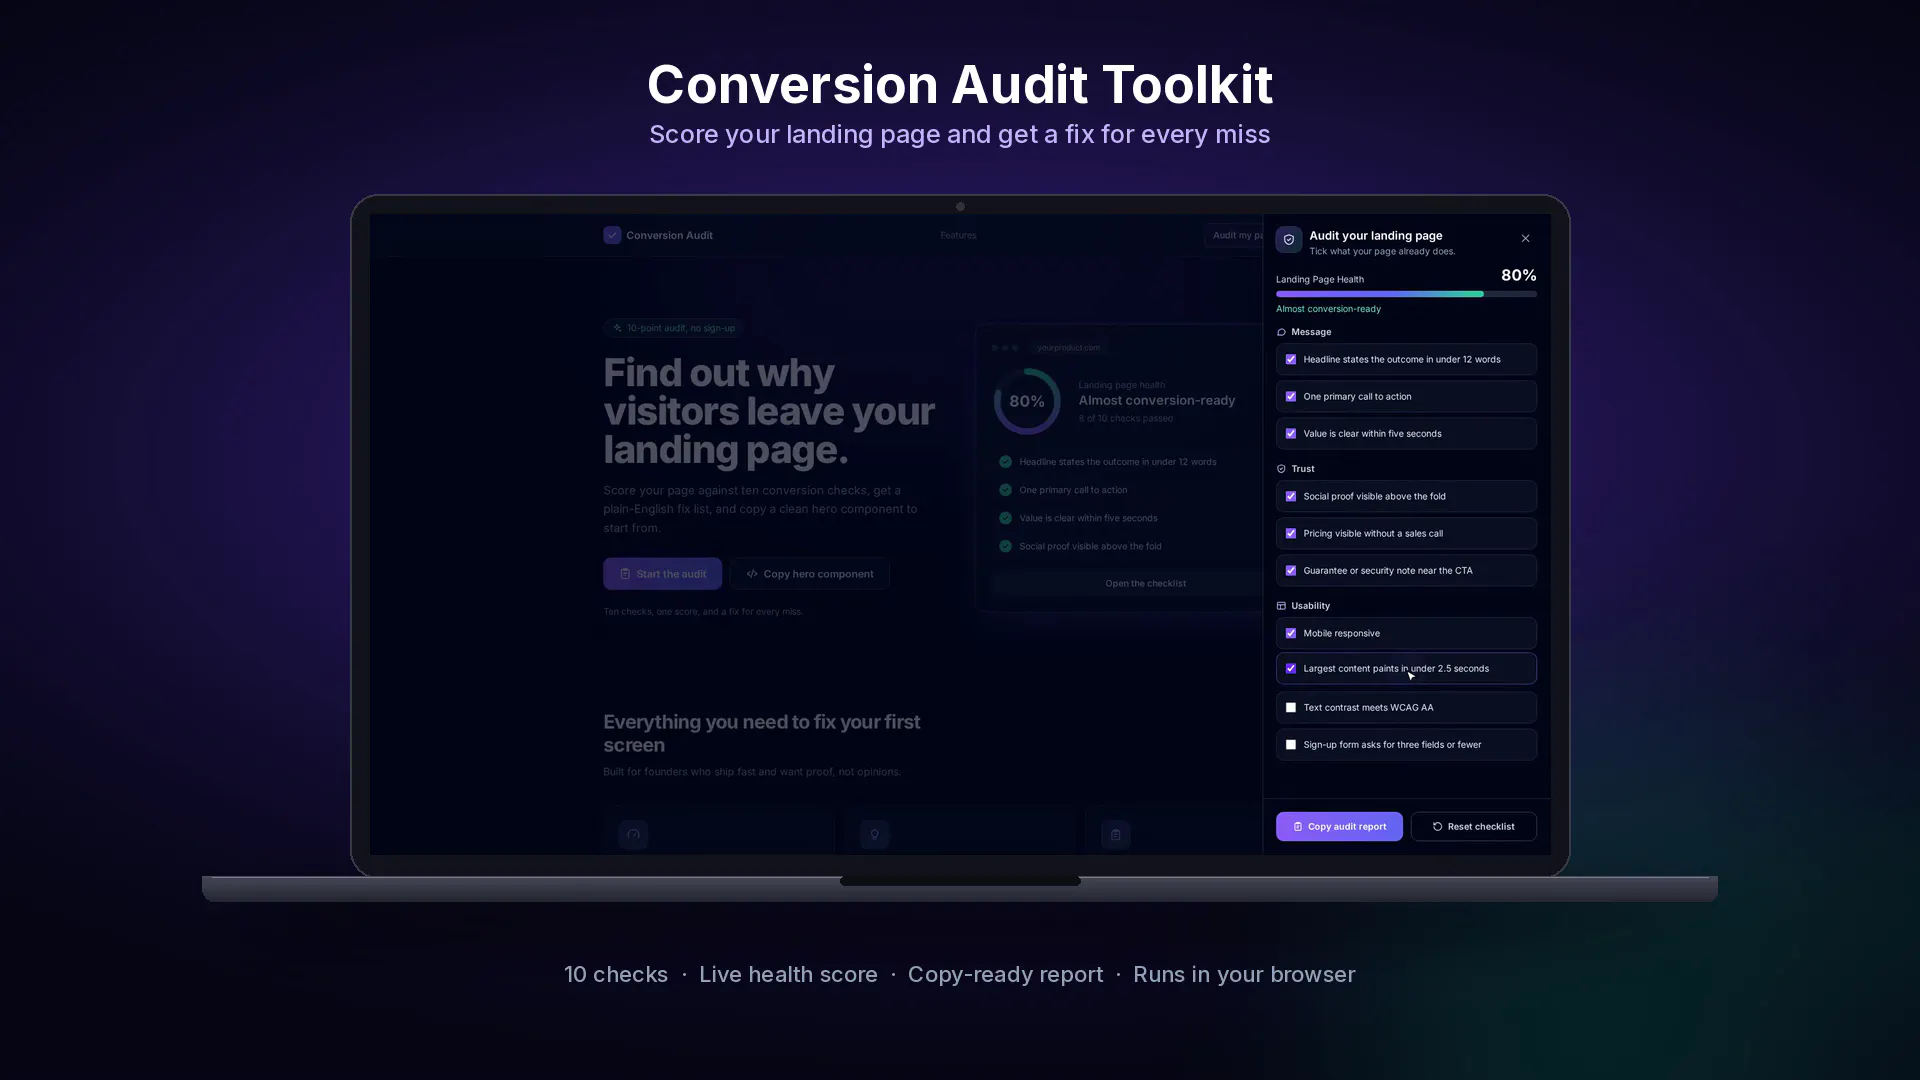Click the Usability section layout icon
1920x1080 pixels.
click(x=1281, y=606)
